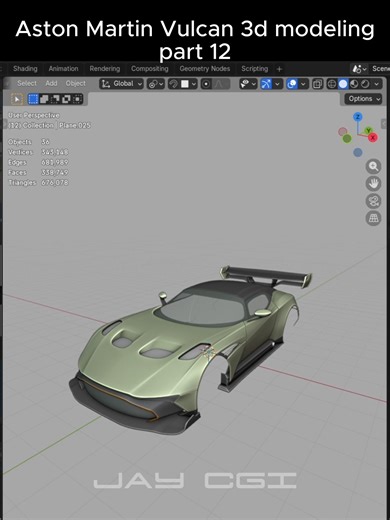Choose subtract selection mode icon
The width and height of the screenshot is (390, 520).
(55, 99)
